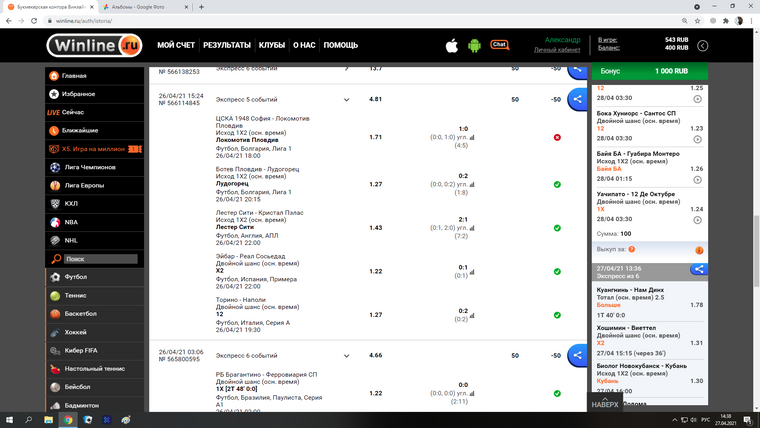Screen dimensions: 760x428
Task: Open X5. Игра на миллион promo
Action: click(95, 149)
